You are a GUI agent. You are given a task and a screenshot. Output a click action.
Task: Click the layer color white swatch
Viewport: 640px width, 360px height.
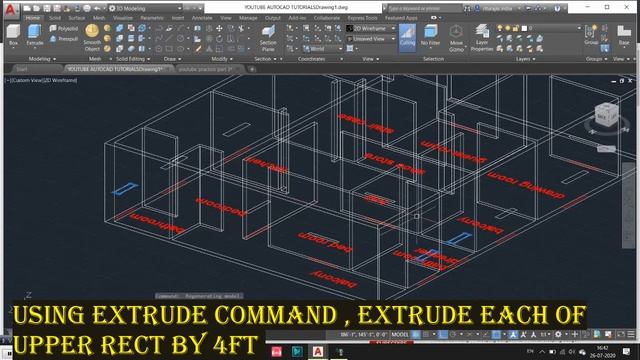pyautogui.click(x=524, y=28)
